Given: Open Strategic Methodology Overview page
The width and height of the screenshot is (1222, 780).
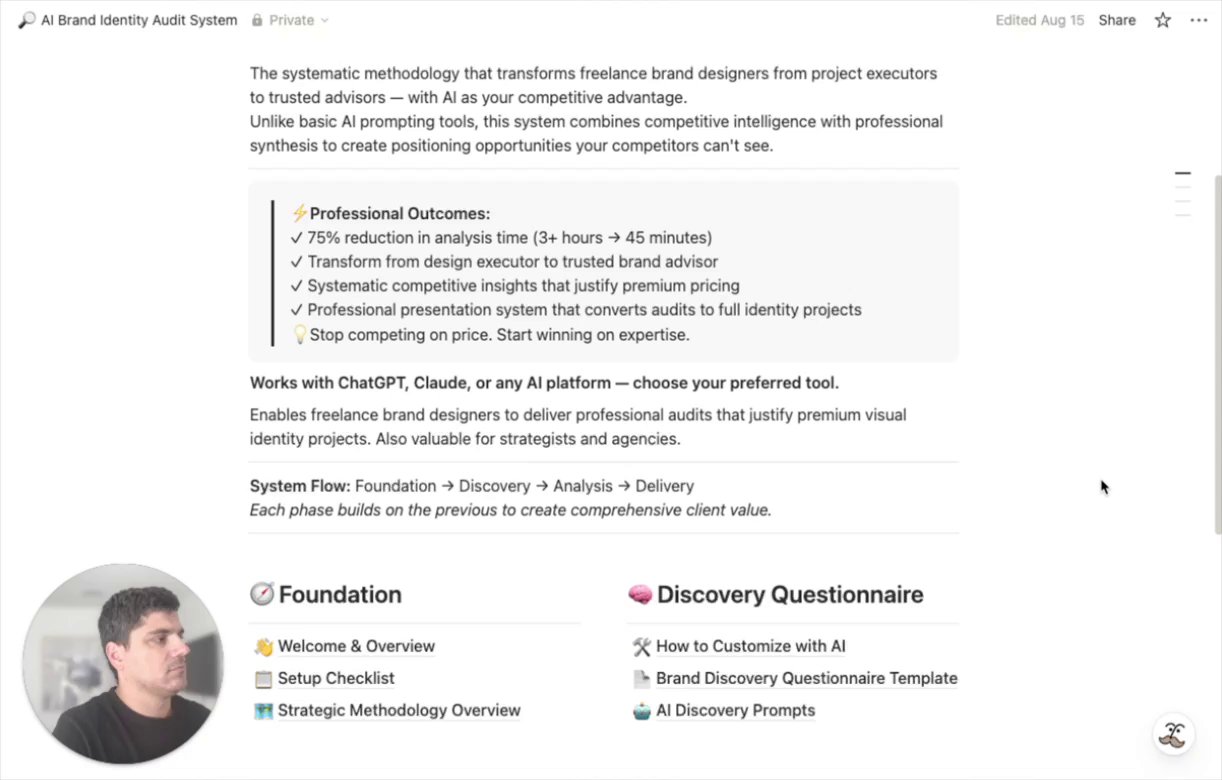Looking at the screenshot, I should [399, 710].
